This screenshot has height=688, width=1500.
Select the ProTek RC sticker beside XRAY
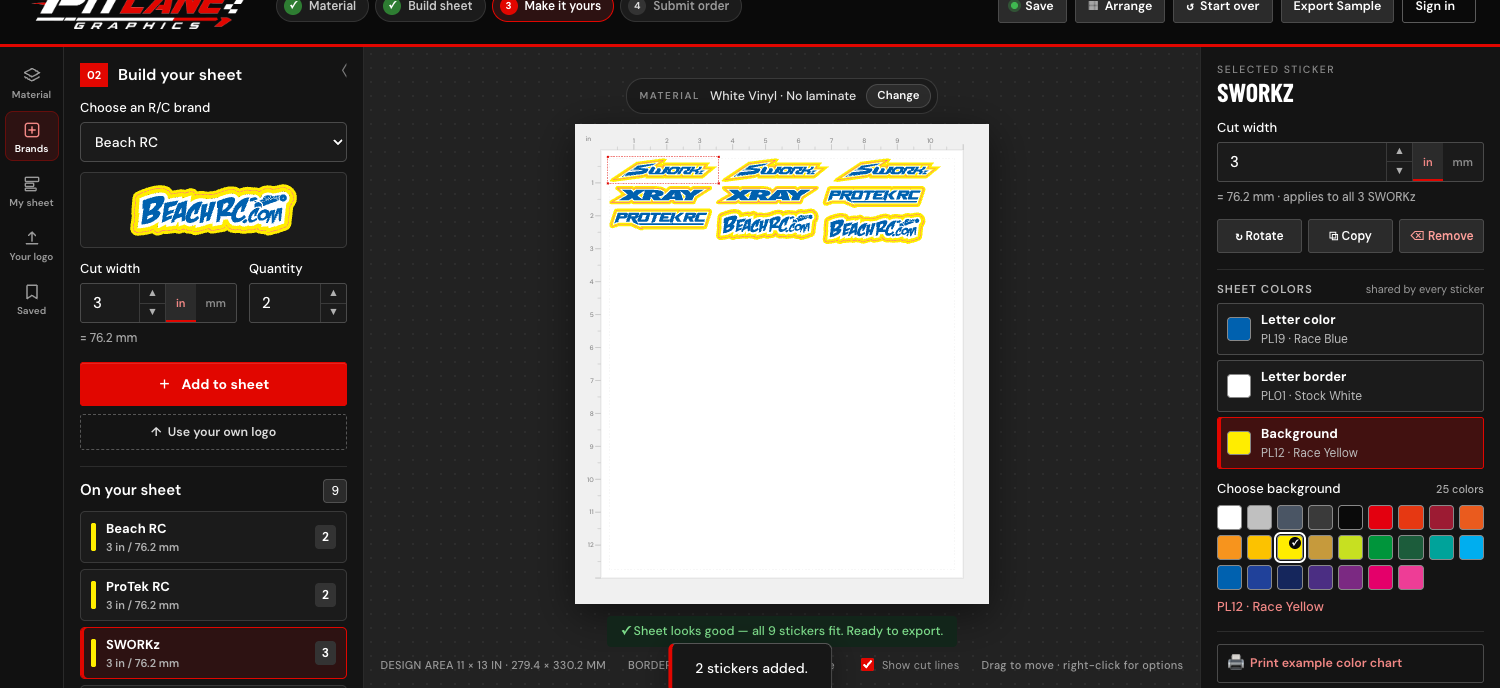tap(874, 196)
